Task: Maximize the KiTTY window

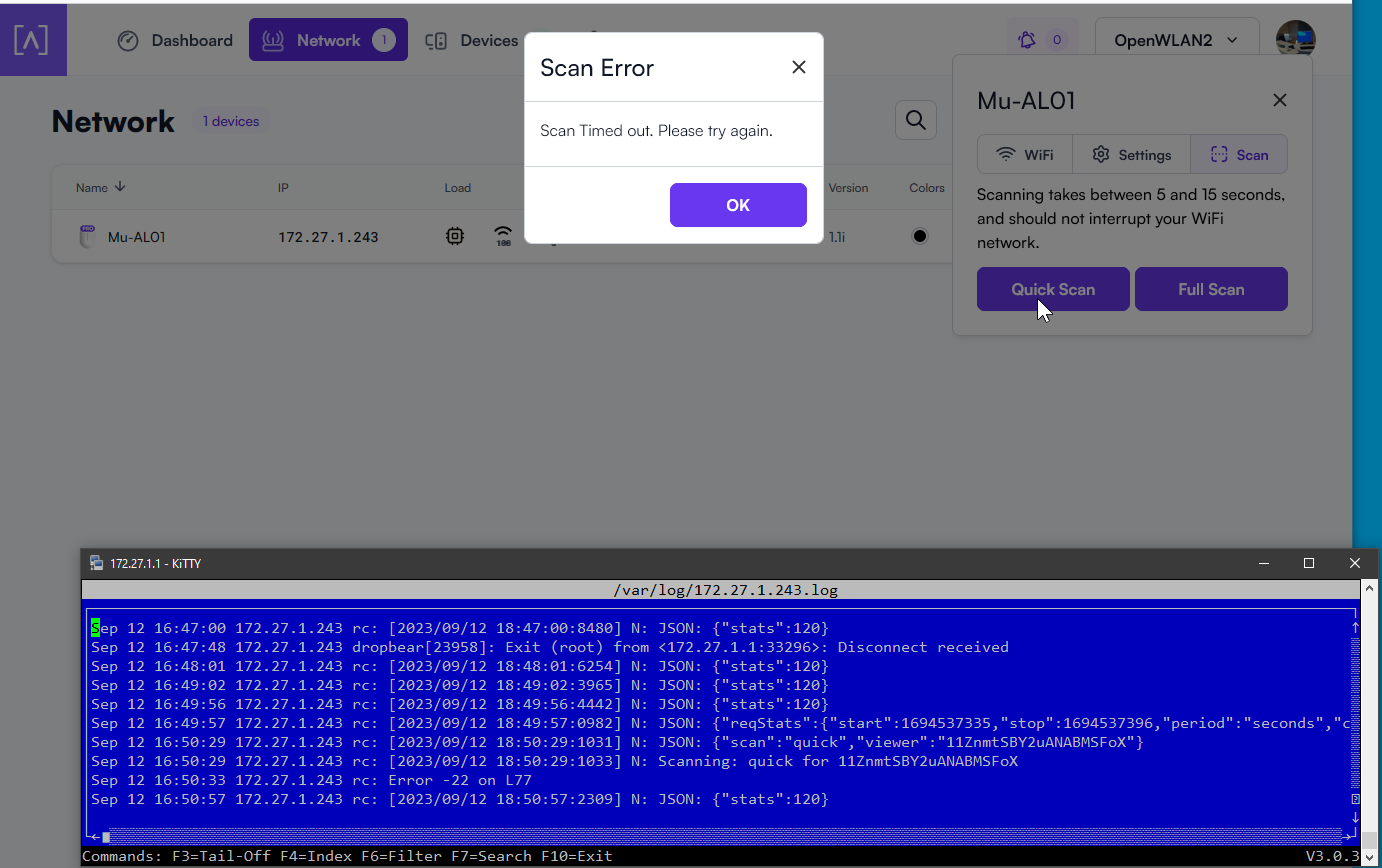Action: click(1309, 563)
